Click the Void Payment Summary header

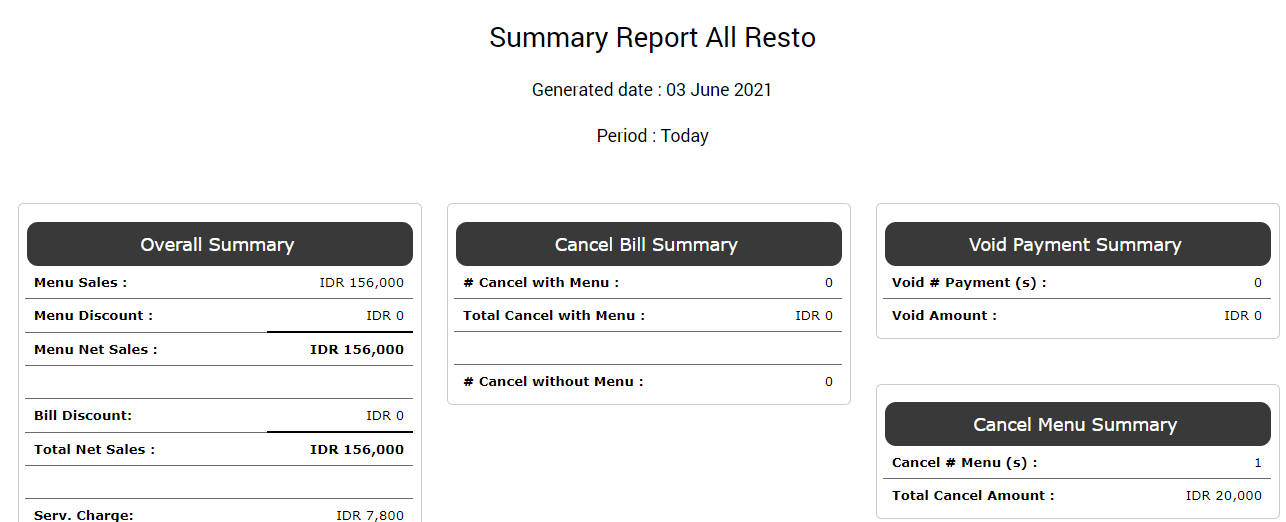(1075, 245)
